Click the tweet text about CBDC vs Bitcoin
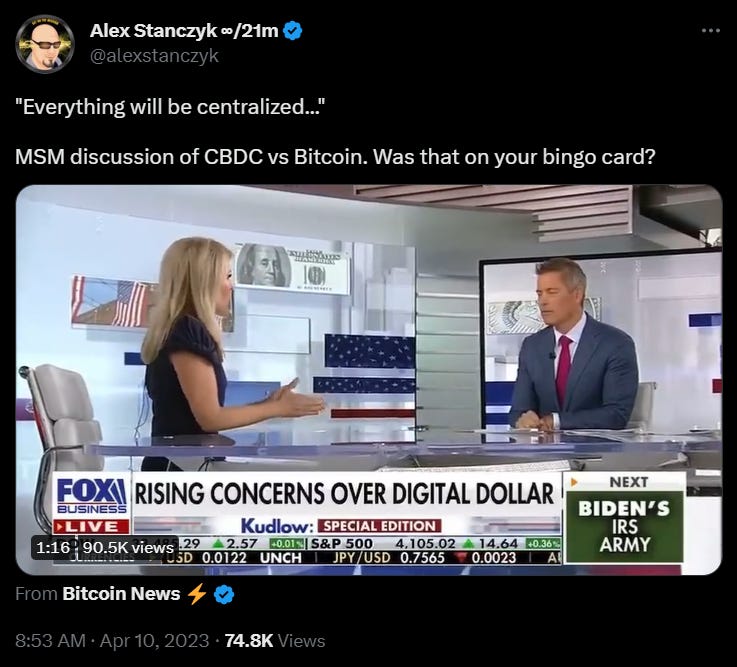Image resolution: width=737 pixels, height=667 pixels. coord(335,157)
